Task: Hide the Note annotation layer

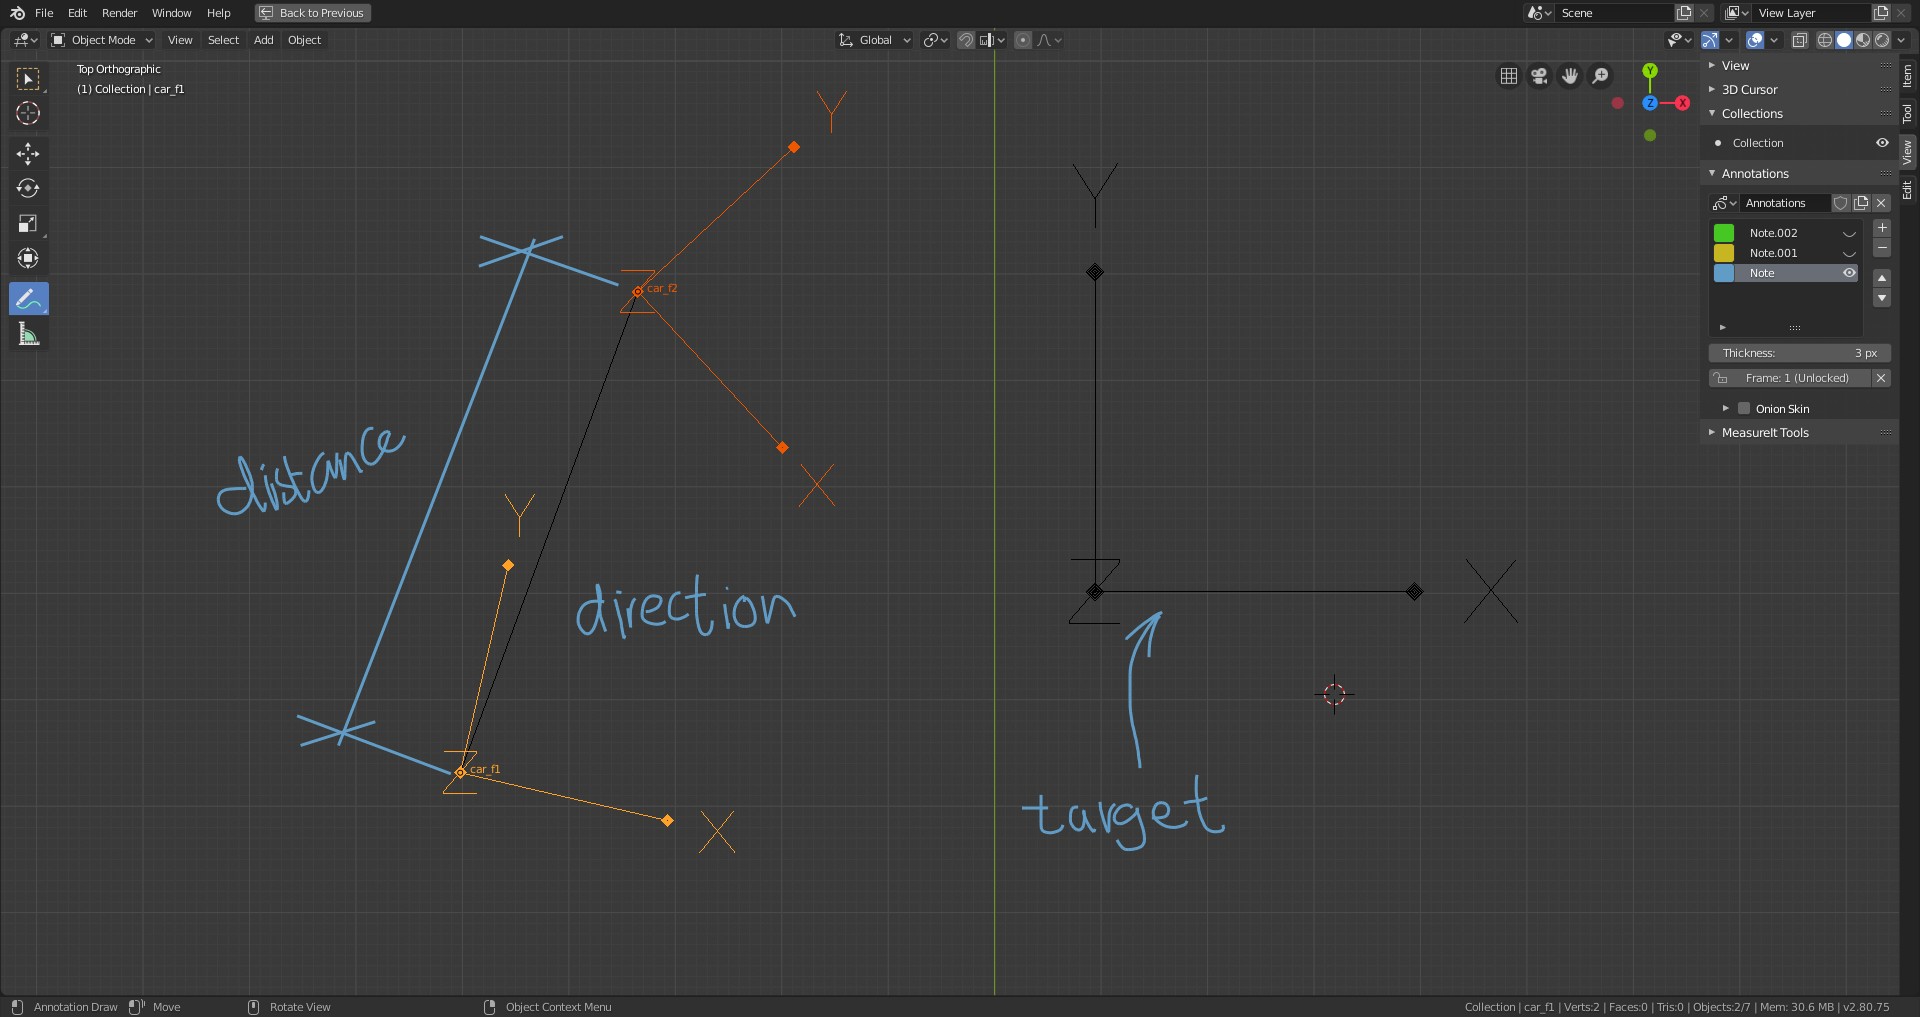Action: coord(1851,272)
